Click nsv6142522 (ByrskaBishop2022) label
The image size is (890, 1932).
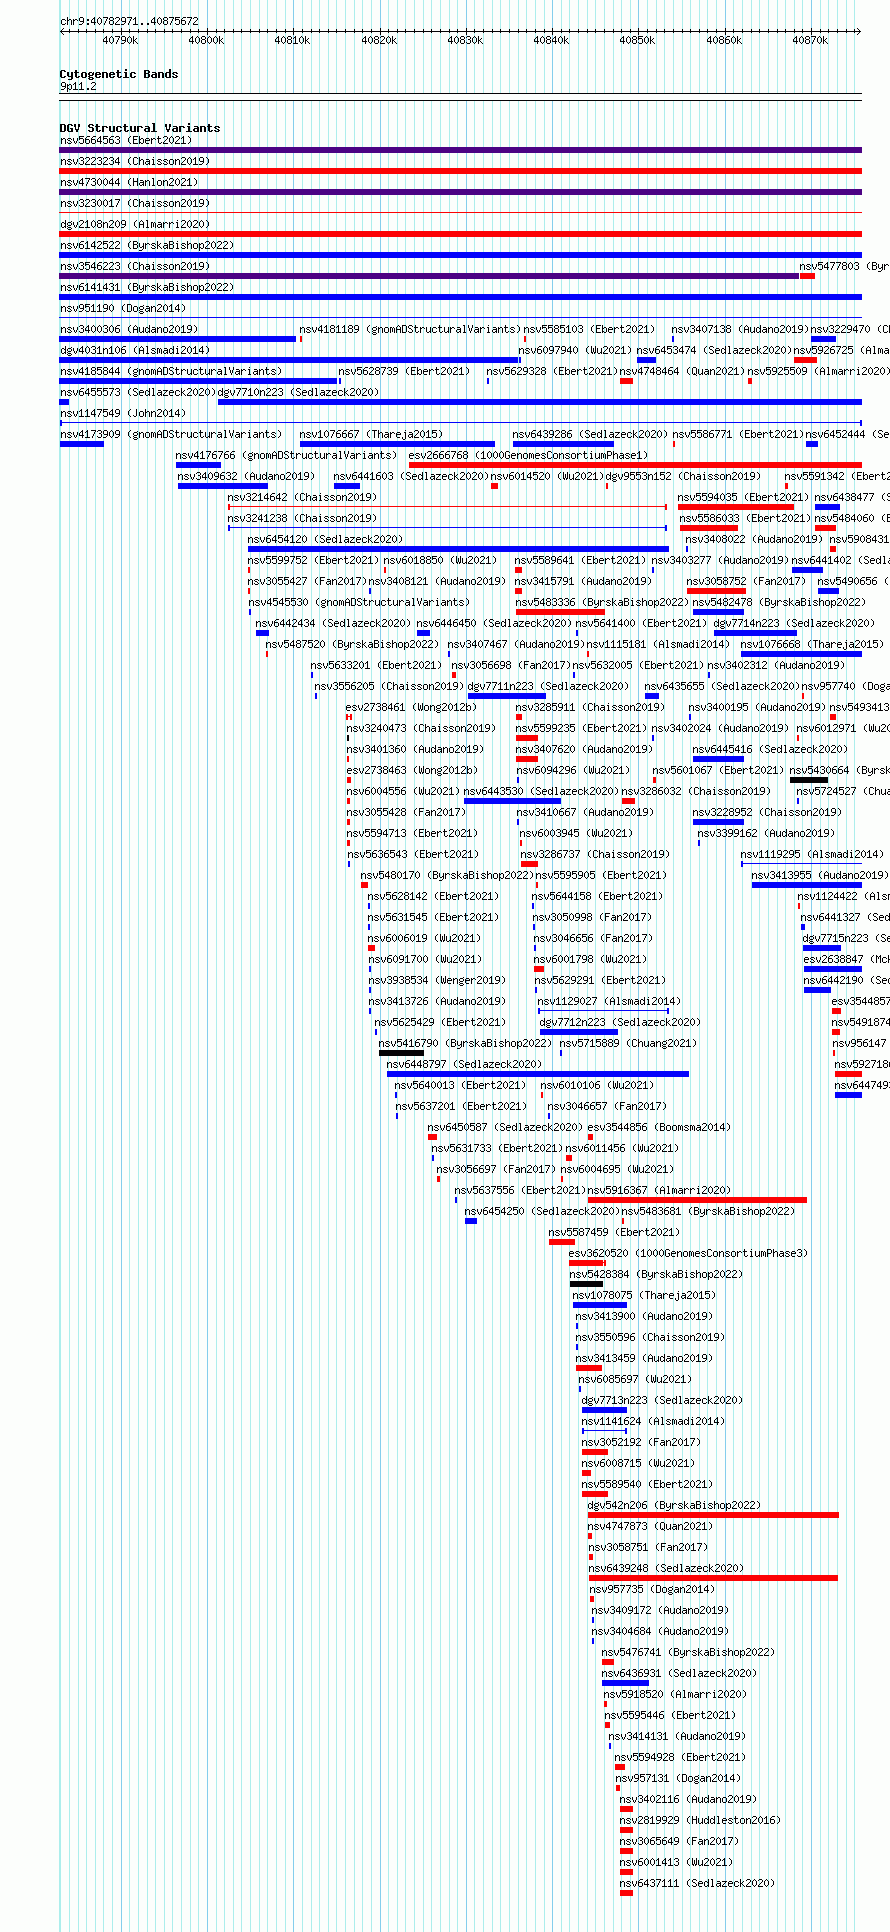[x=147, y=246]
